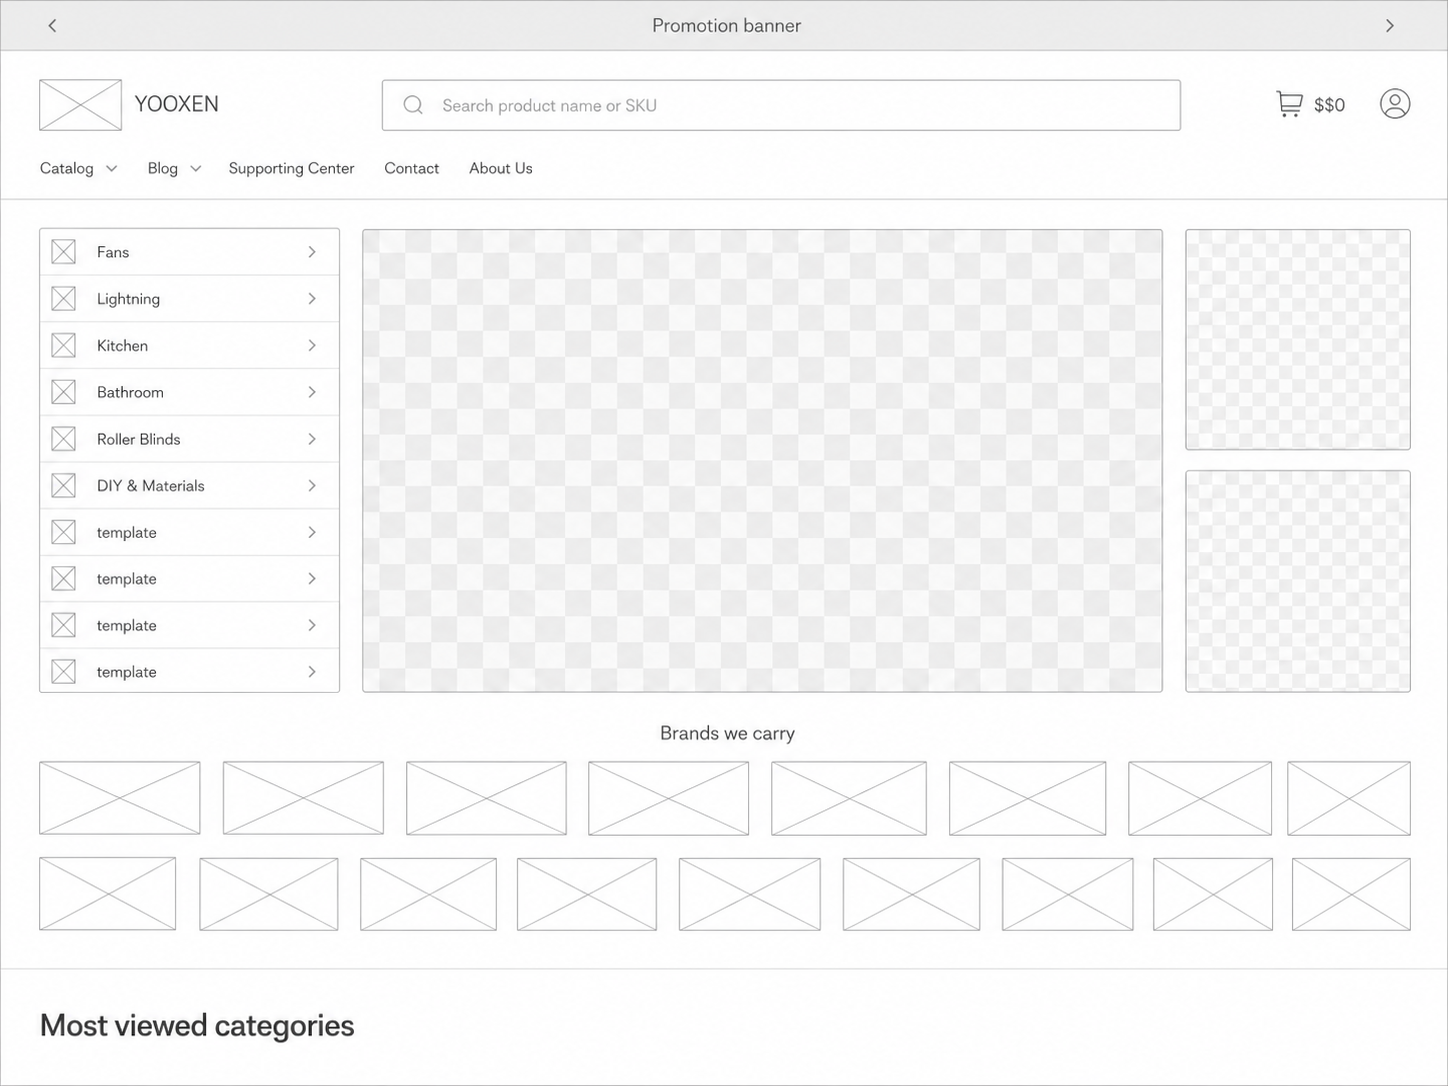
Task: Expand the Catalog dropdown menu
Action: 78,168
